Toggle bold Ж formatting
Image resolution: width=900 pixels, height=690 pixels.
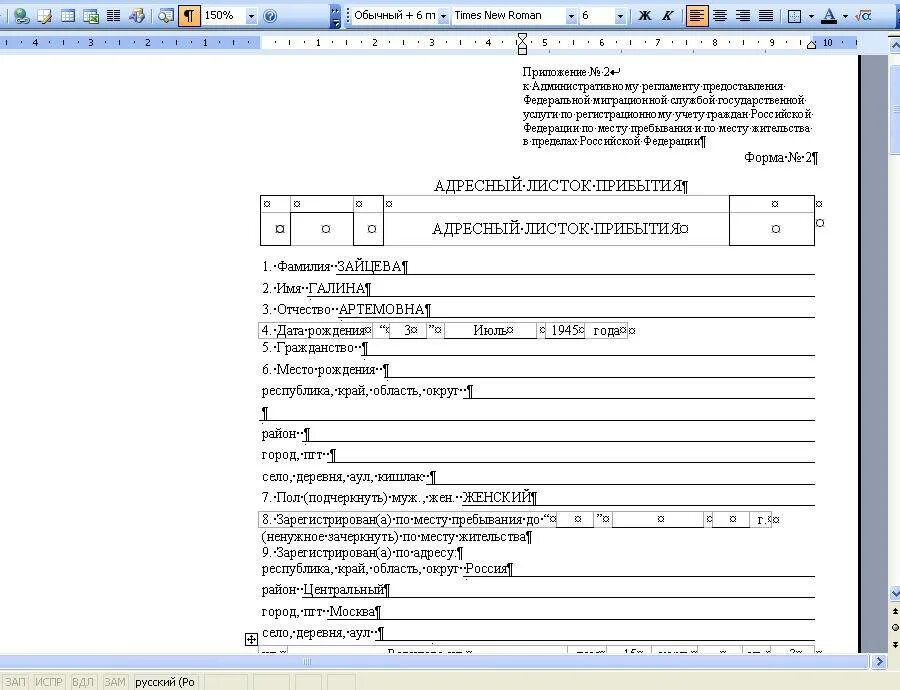click(645, 15)
